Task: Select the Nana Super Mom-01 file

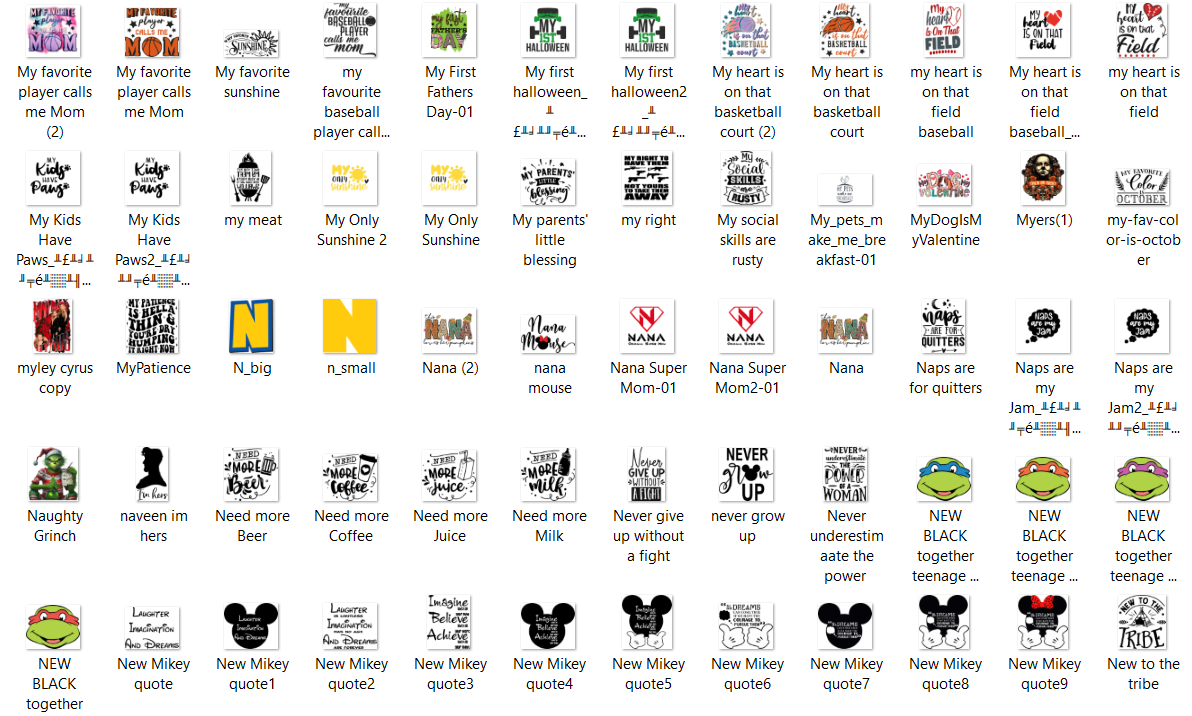Action: tap(647, 326)
